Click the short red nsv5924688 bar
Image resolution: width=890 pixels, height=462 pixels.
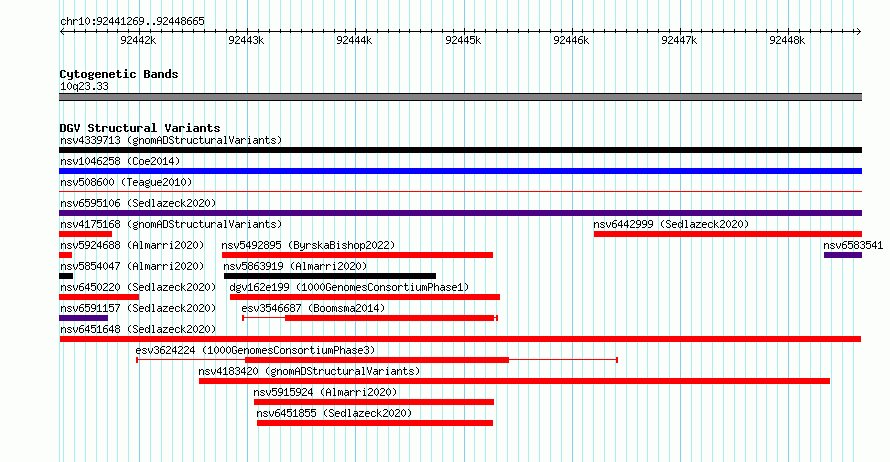coord(65,255)
